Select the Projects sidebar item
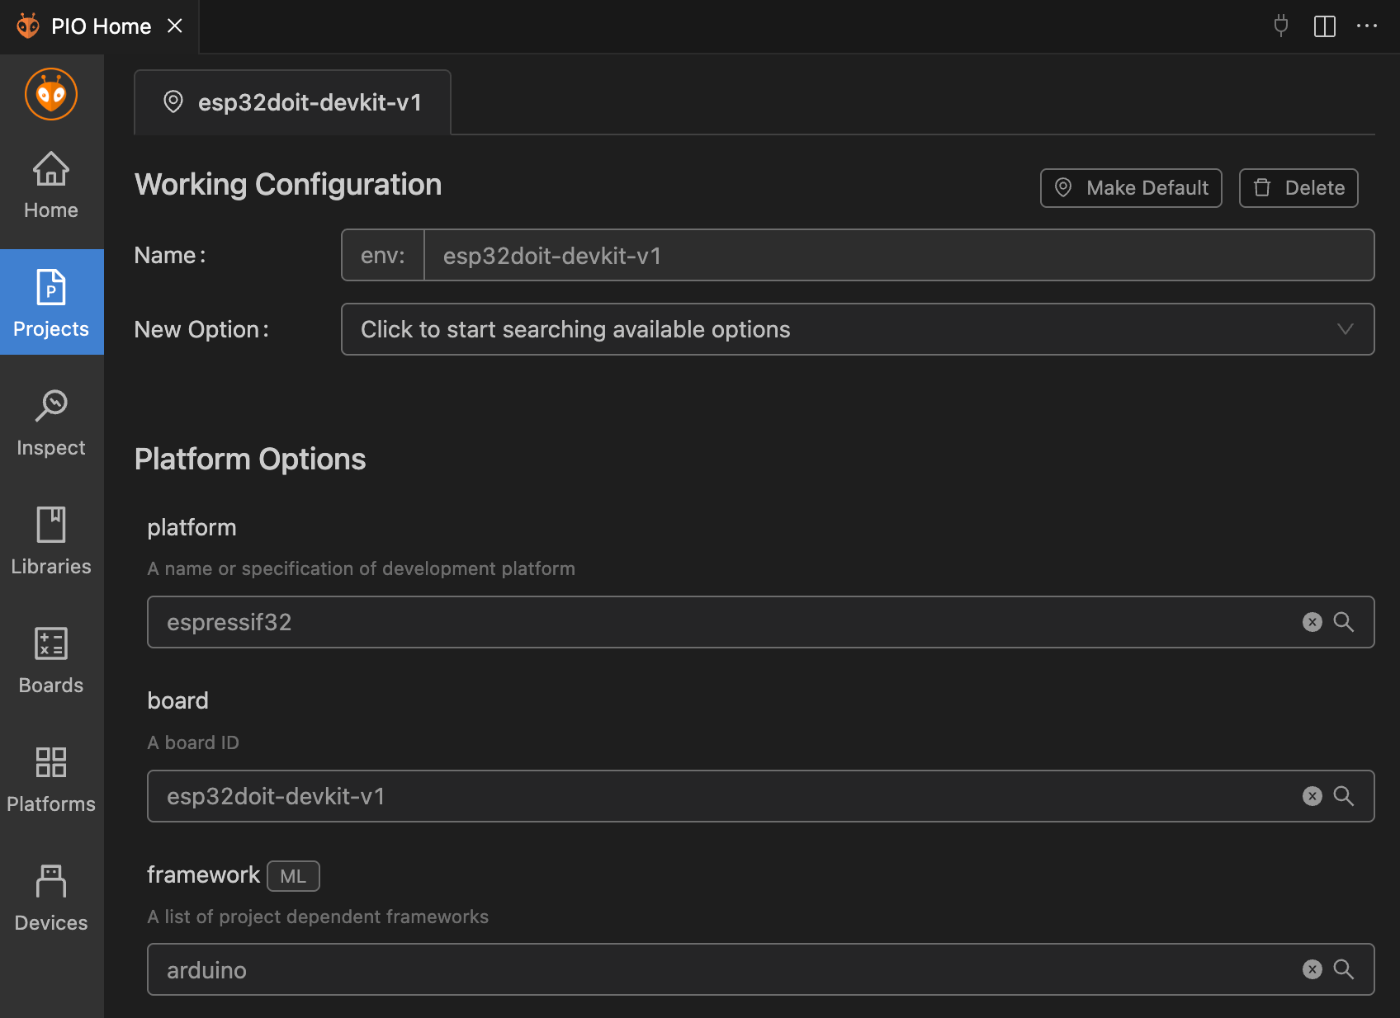 (x=51, y=303)
